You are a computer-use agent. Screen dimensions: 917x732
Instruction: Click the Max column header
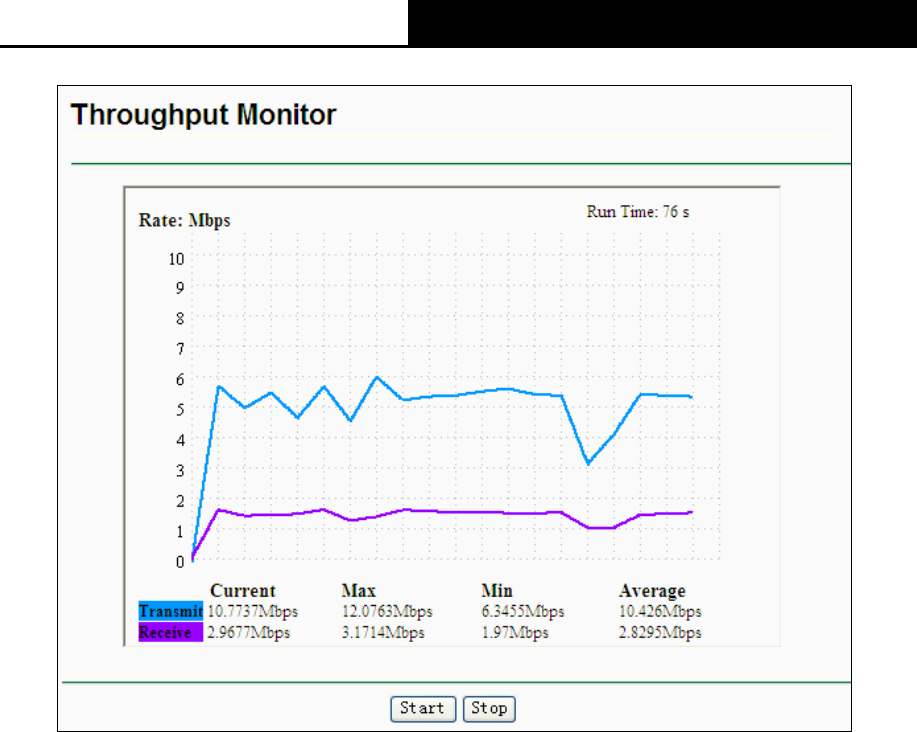tap(358, 591)
